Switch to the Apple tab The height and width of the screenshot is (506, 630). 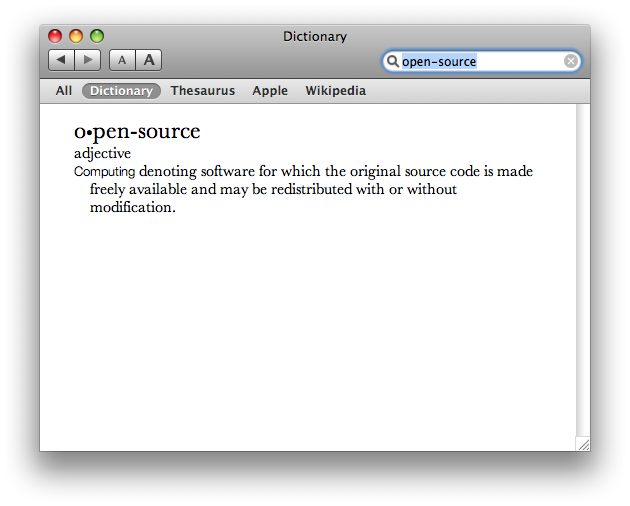click(270, 91)
